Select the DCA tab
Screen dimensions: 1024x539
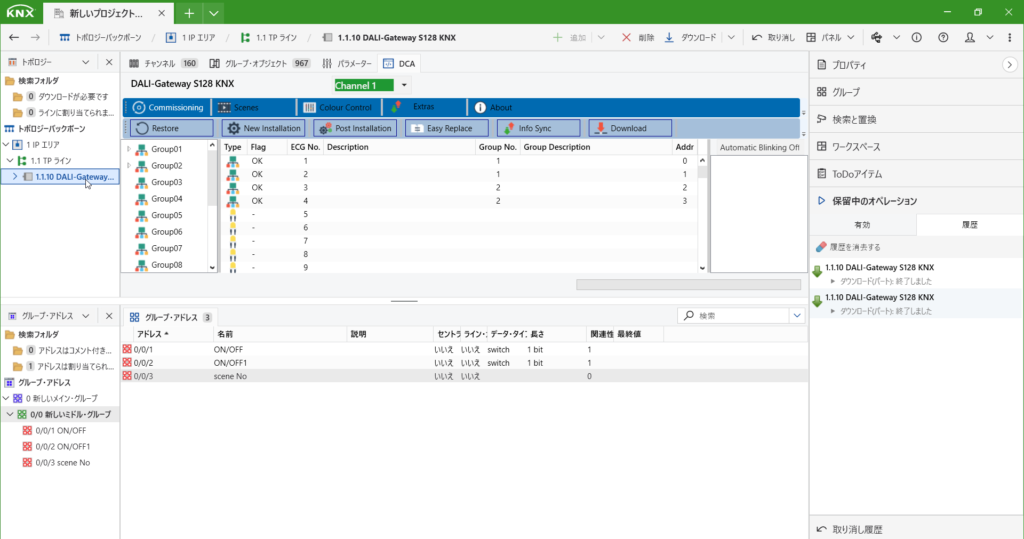pyautogui.click(x=399, y=63)
